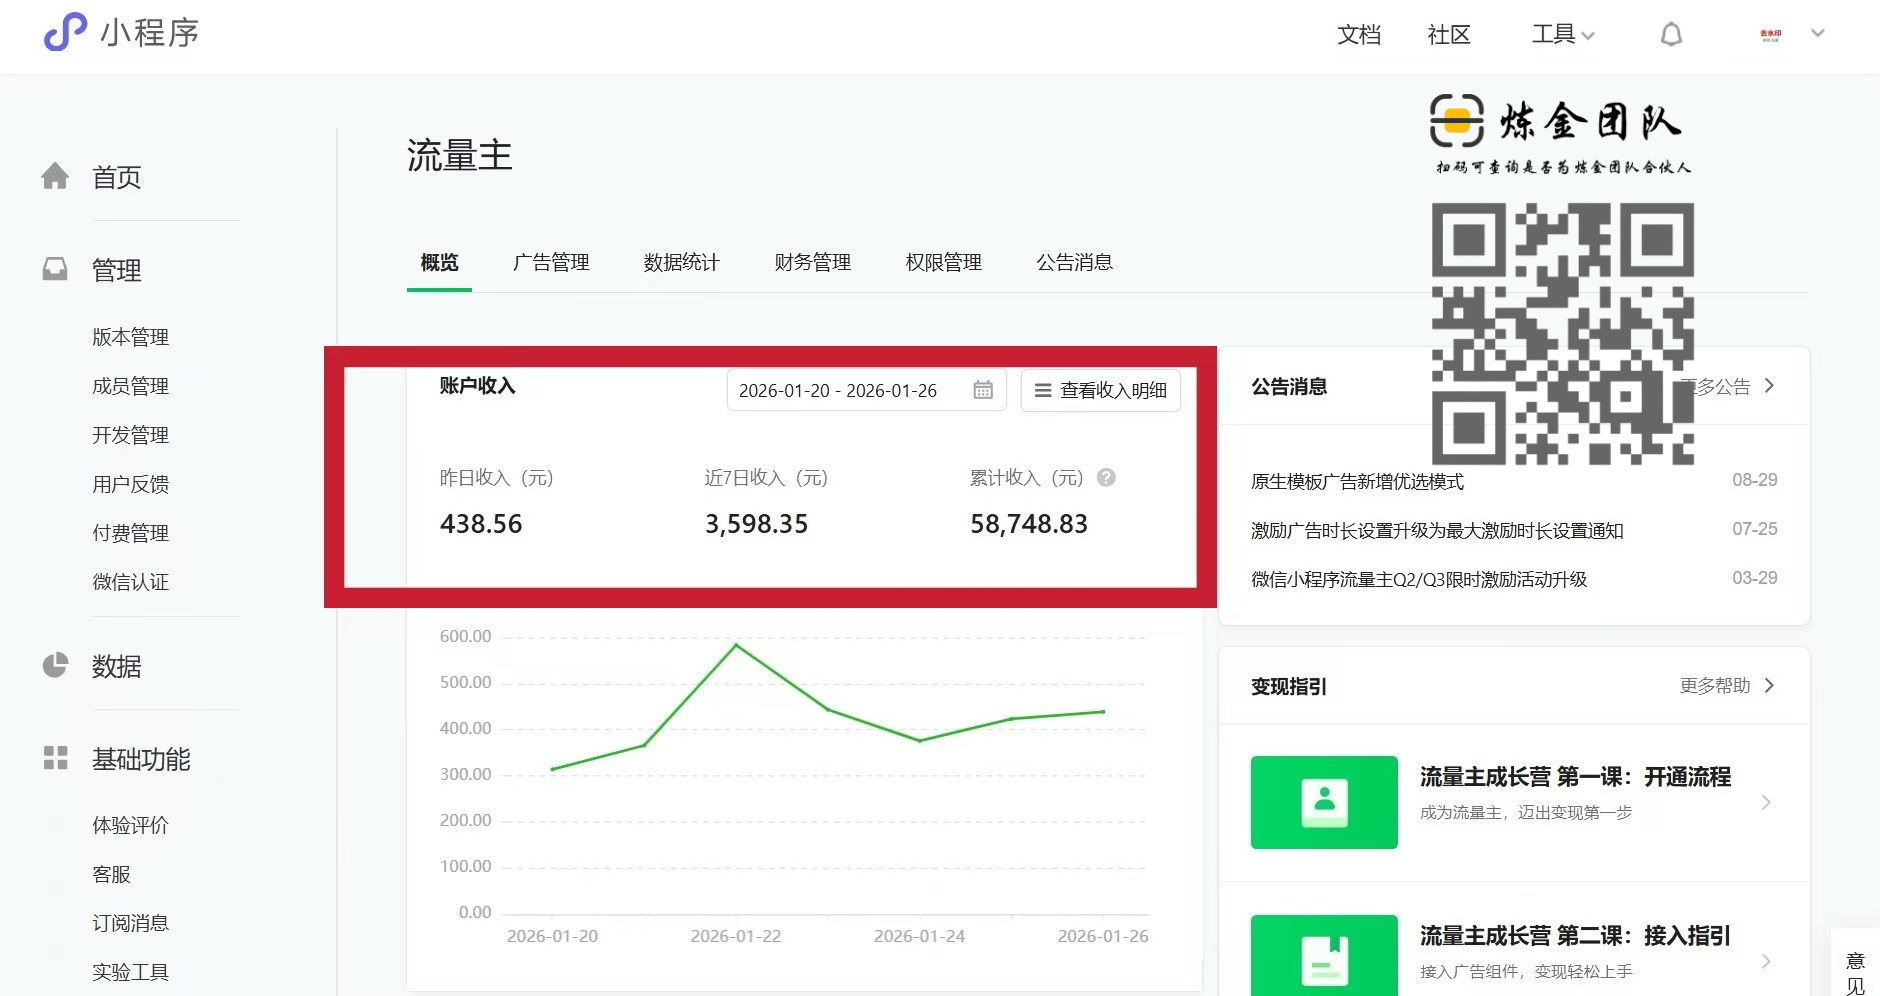Click the question mark help icon beside 累计收入
1880x996 pixels.
click(x=1106, y=478)
